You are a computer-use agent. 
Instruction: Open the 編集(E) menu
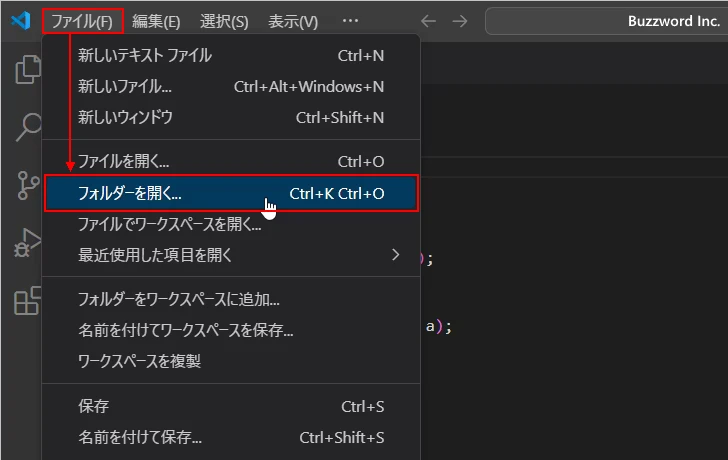156,21
